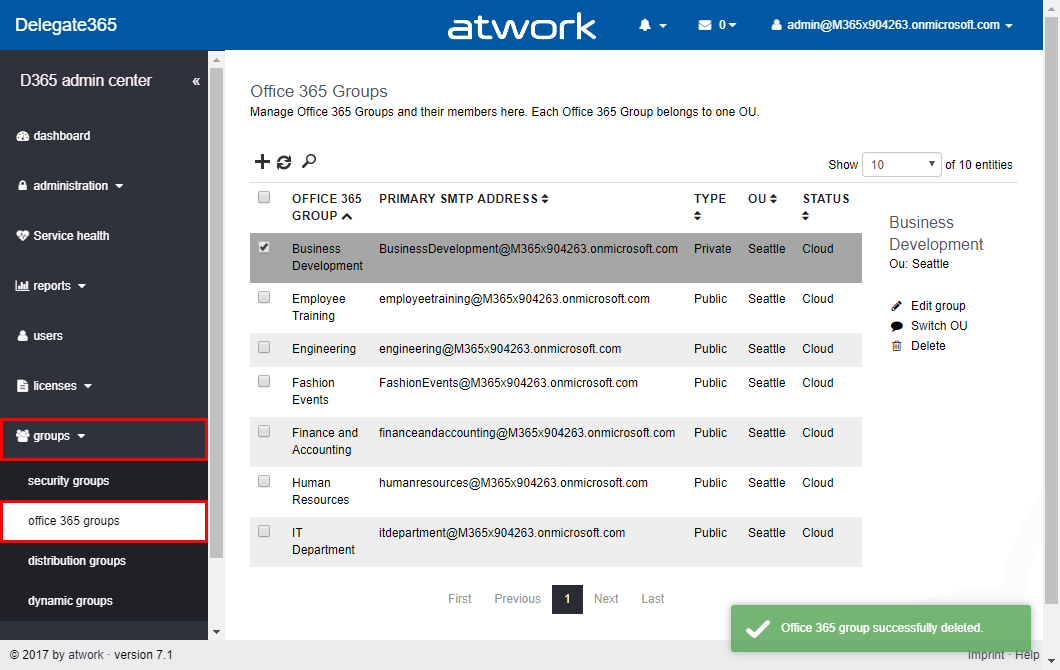The width and height of the screenshot is (1060, 670).
Task: Expand the admin account dropdown
Action: pyautogui.click(x=892, y=25)
